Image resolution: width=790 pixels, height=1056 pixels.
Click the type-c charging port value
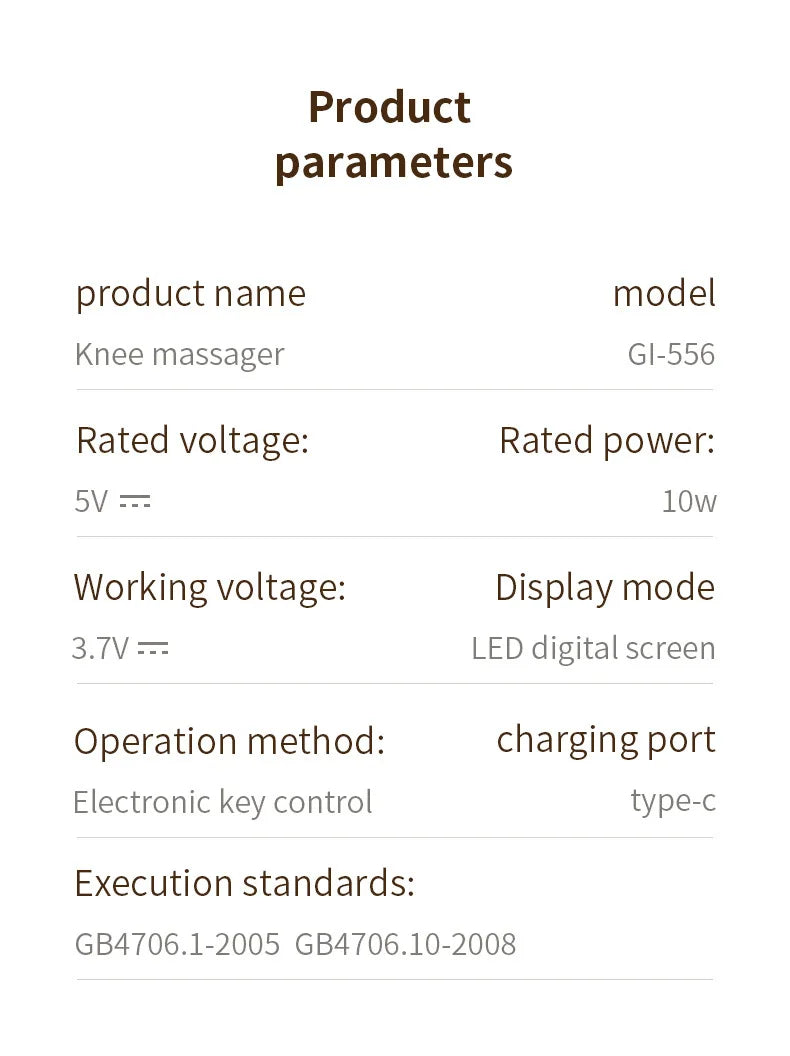(673, 801)
